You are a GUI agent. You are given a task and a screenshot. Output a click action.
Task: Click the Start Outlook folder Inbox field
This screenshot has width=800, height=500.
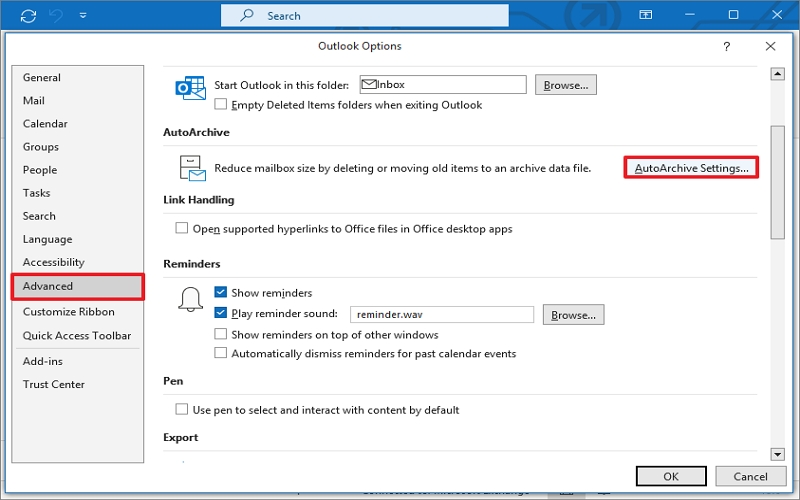[x=443, y=85]
